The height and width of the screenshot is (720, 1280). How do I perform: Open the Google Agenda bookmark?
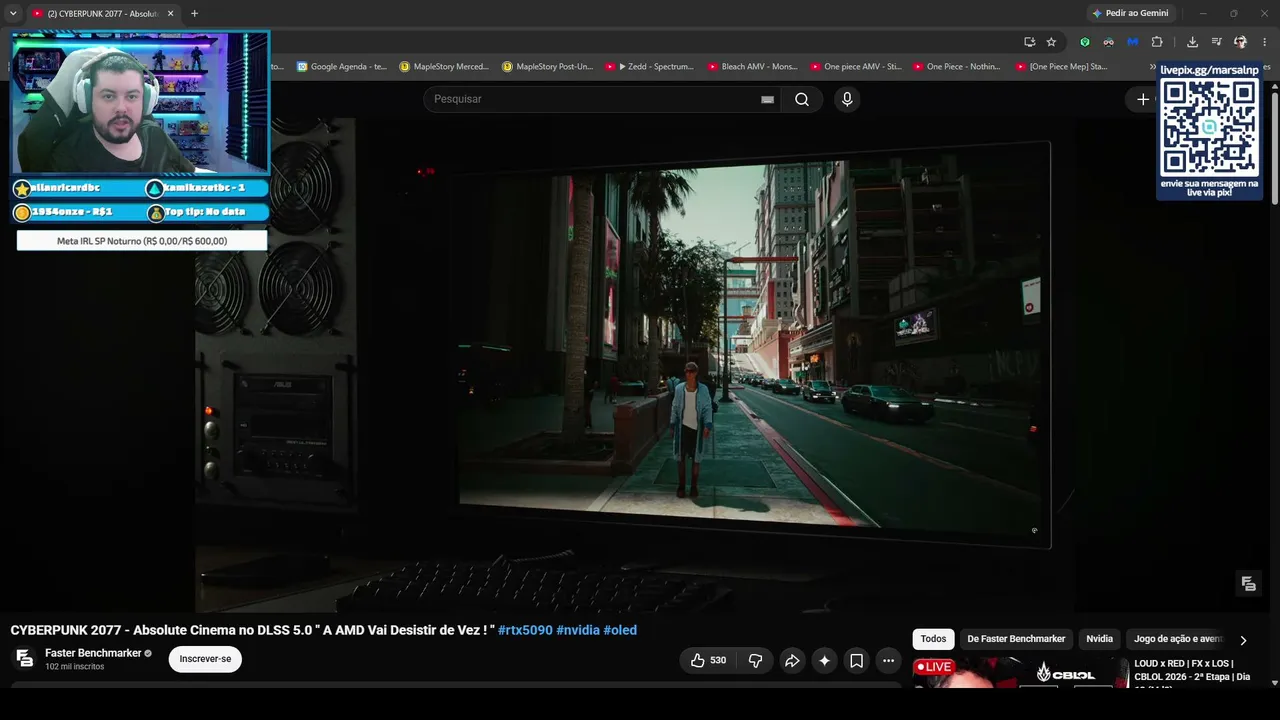[342, 67]
